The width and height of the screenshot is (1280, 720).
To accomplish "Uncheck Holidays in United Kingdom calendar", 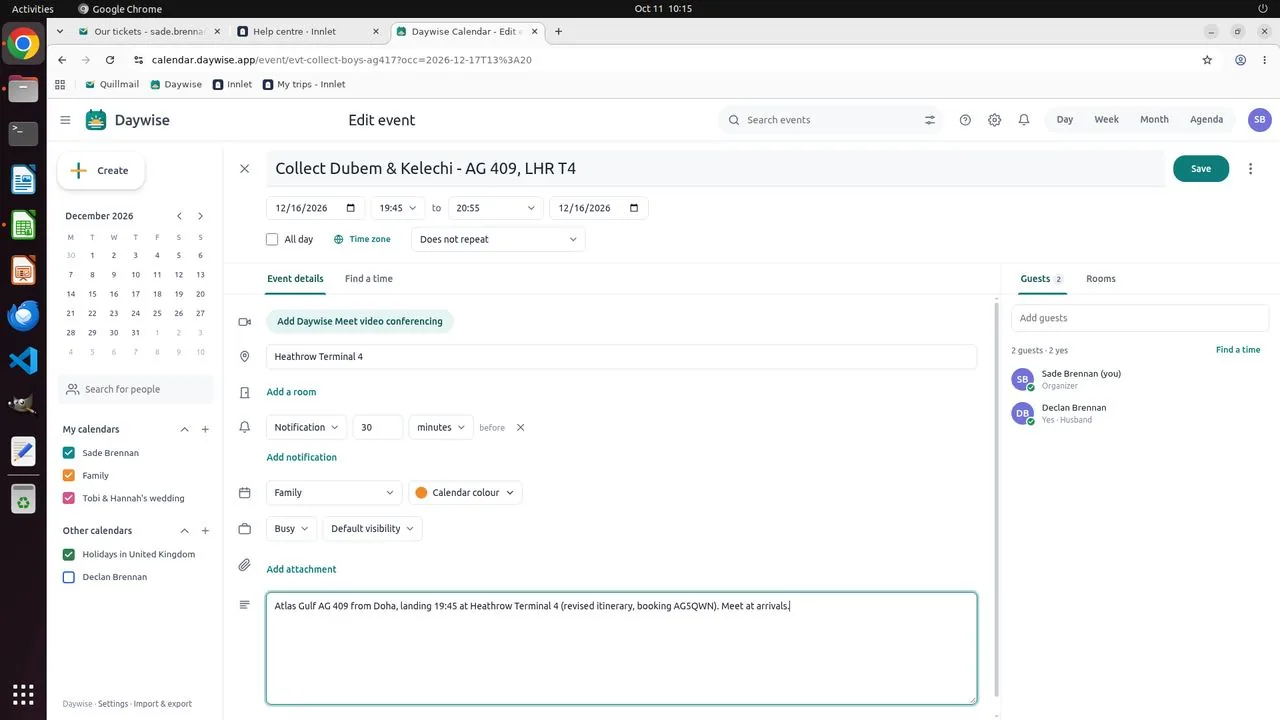I will 69,554.
